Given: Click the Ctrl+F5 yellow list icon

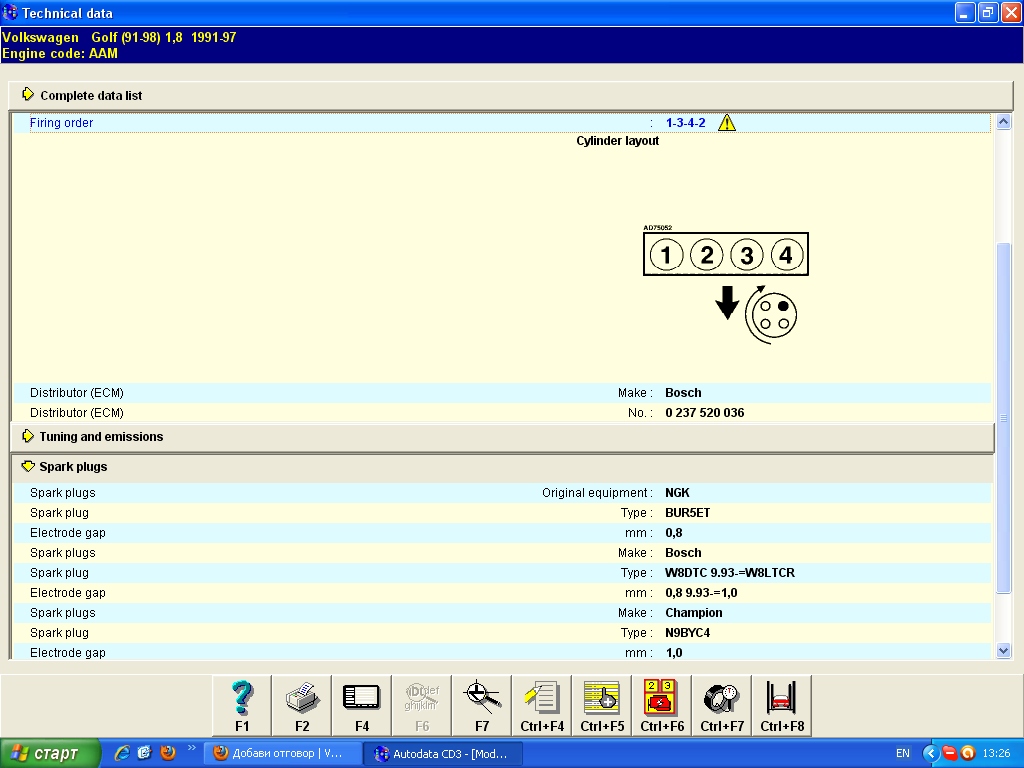Looking at the screenshot, I should (x=602, y=705).
